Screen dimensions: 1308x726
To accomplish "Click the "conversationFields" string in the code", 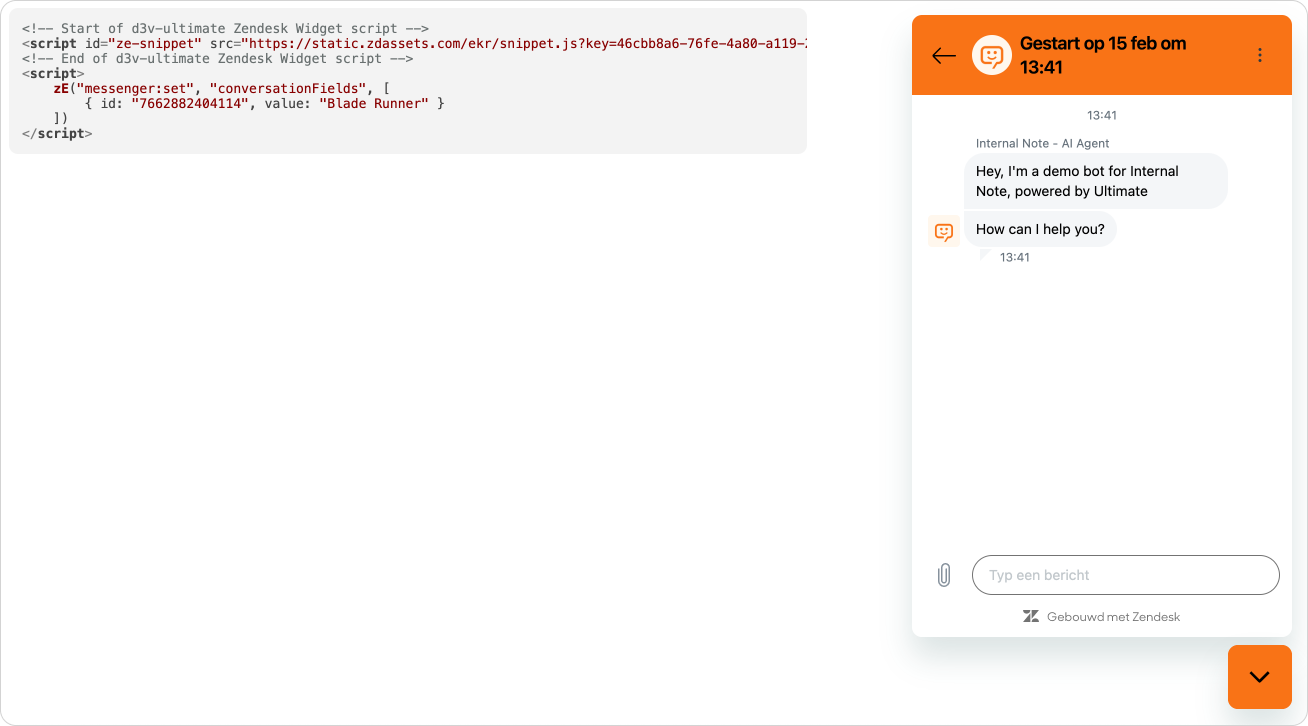I will pos(288,88).
